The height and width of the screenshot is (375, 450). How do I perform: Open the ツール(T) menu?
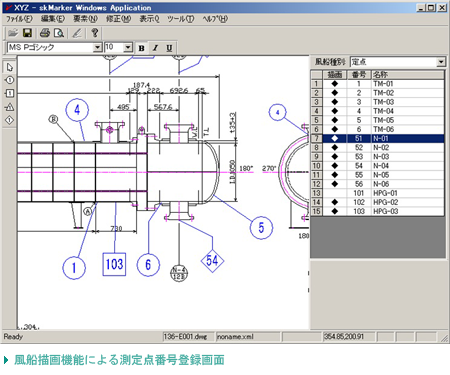[x=180, y=19]
